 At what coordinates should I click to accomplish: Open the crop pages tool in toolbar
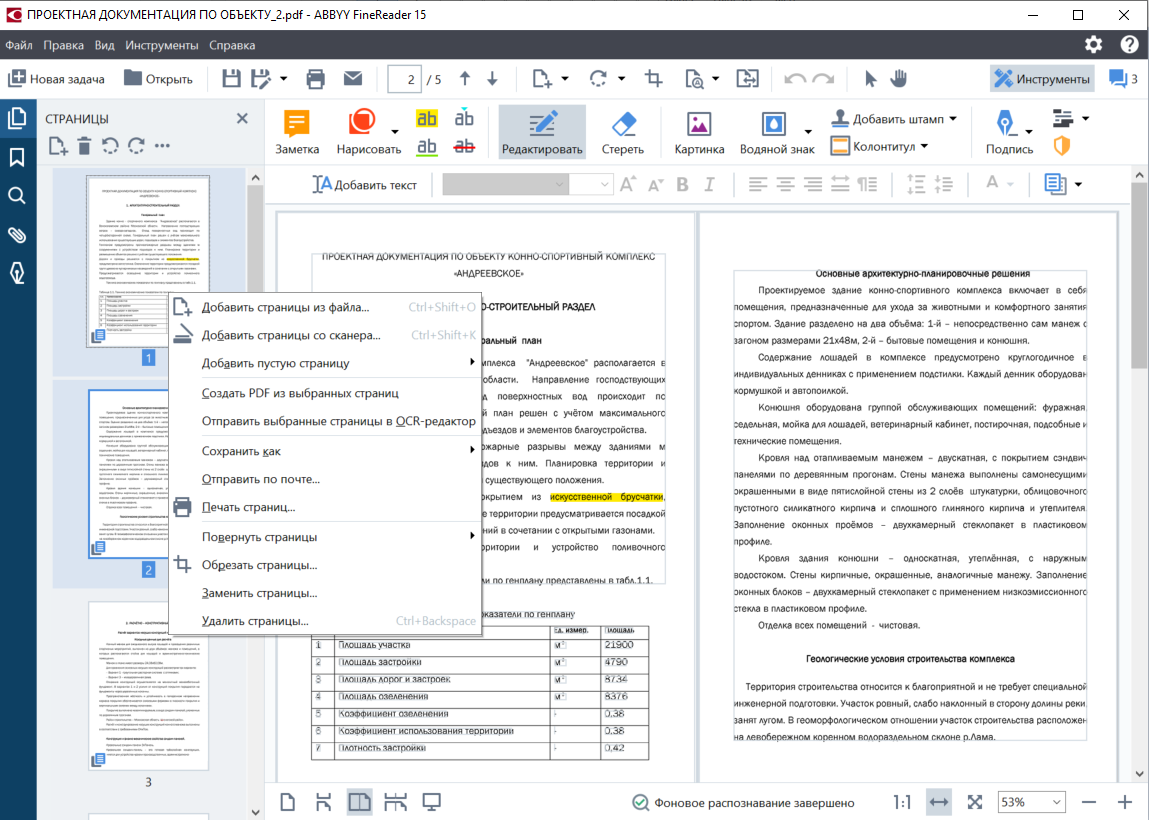tap(654, 77)
